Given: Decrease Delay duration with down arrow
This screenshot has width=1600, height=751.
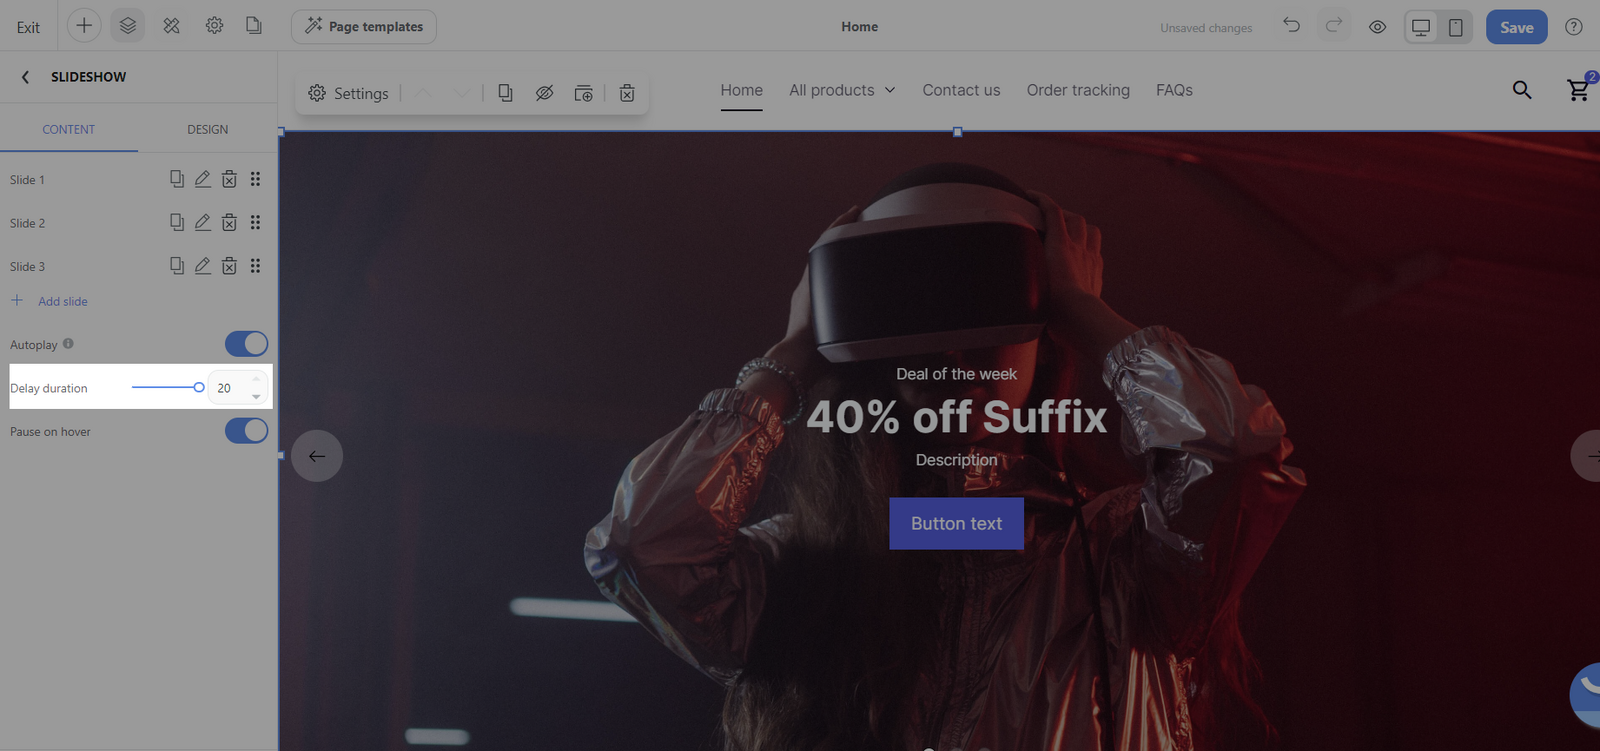Looking at the screenshot, I should (256, 397).
